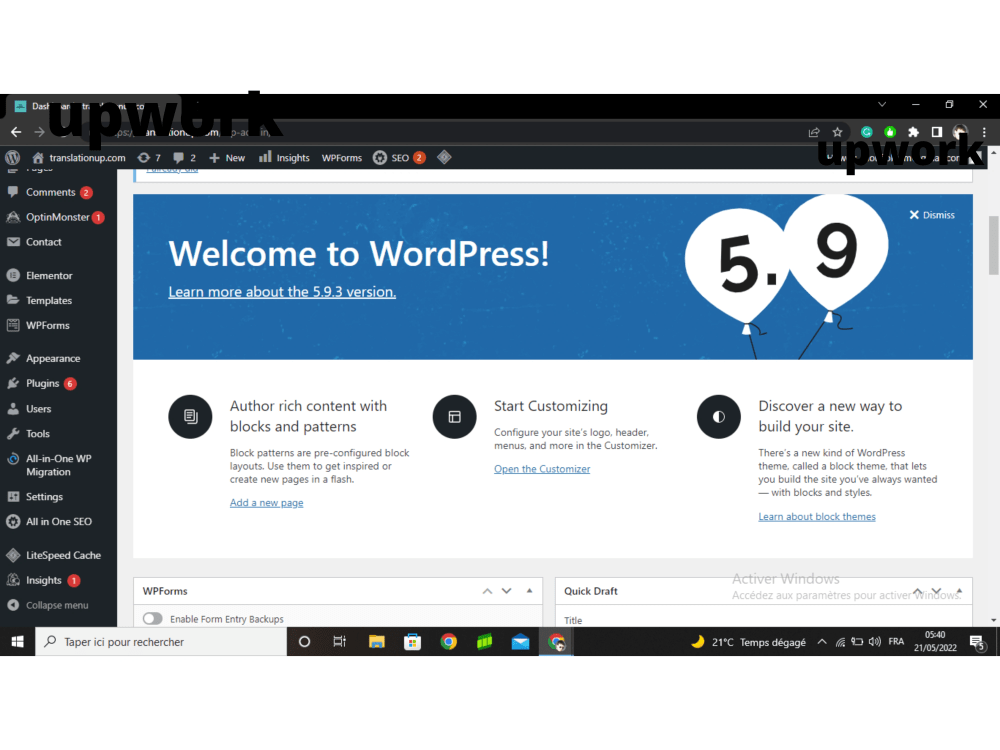The height and width of the screenshot is (750, 1000).
Task: Open Chrome side panel icon
Action: coord(937,132)
